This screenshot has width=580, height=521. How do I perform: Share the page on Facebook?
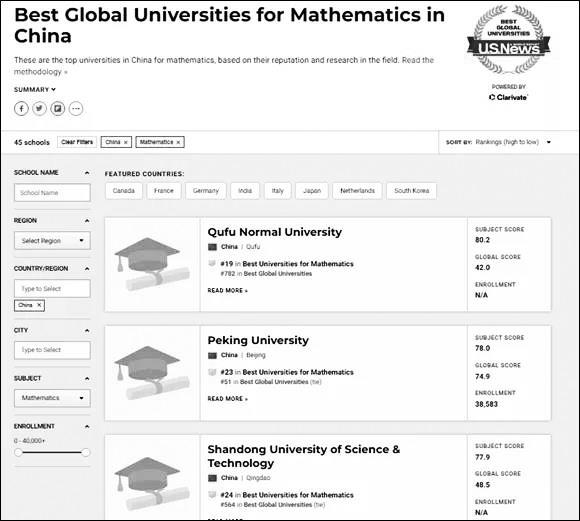(21, 109)
